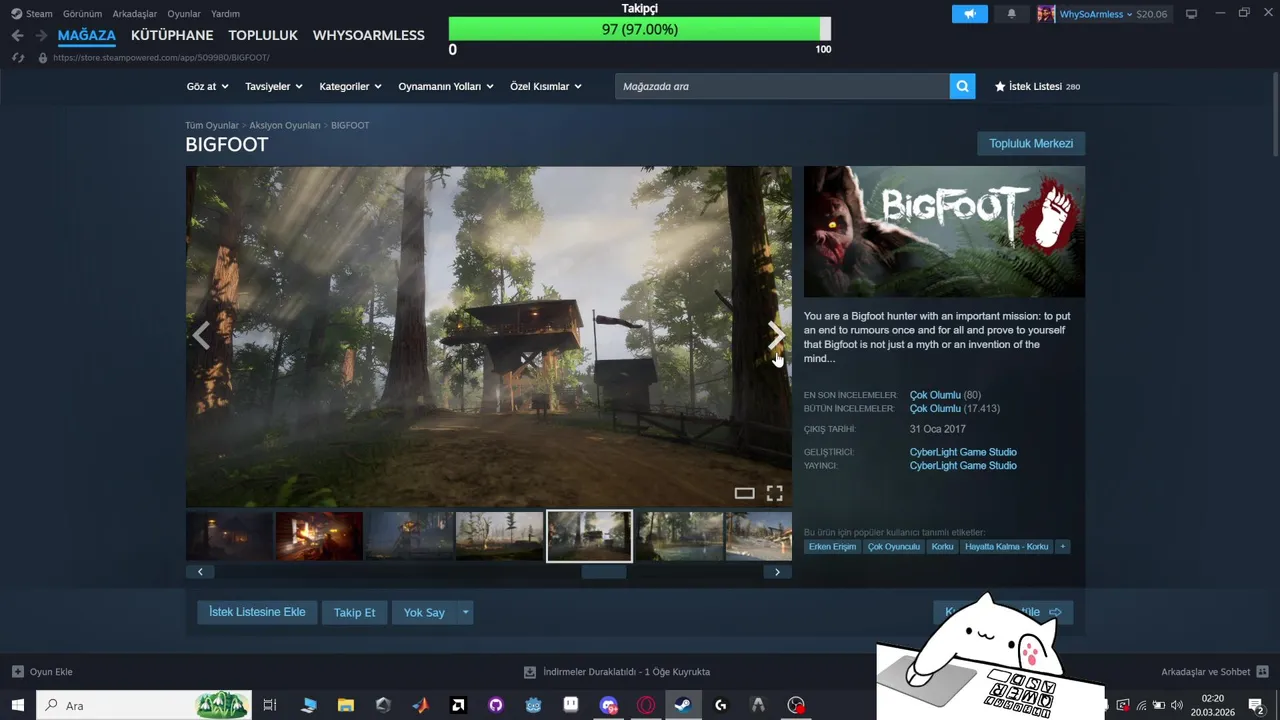Open the Görünüm menu

(82, 14)
